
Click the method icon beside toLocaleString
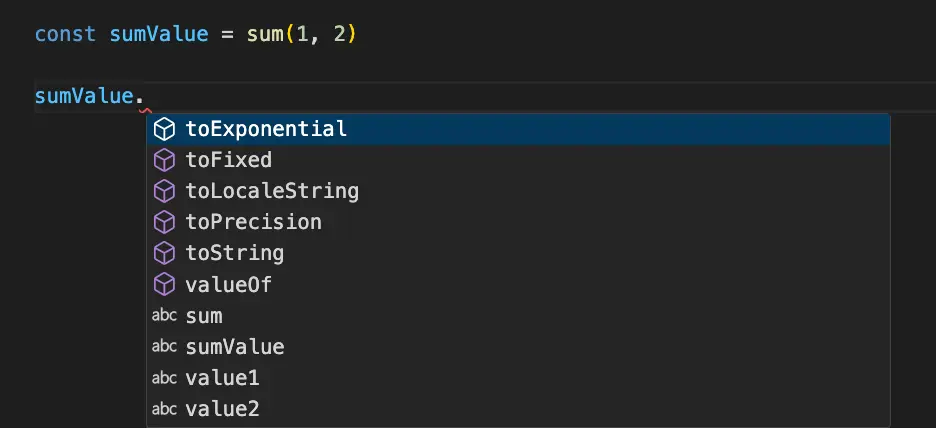click(x=163, y=191)
